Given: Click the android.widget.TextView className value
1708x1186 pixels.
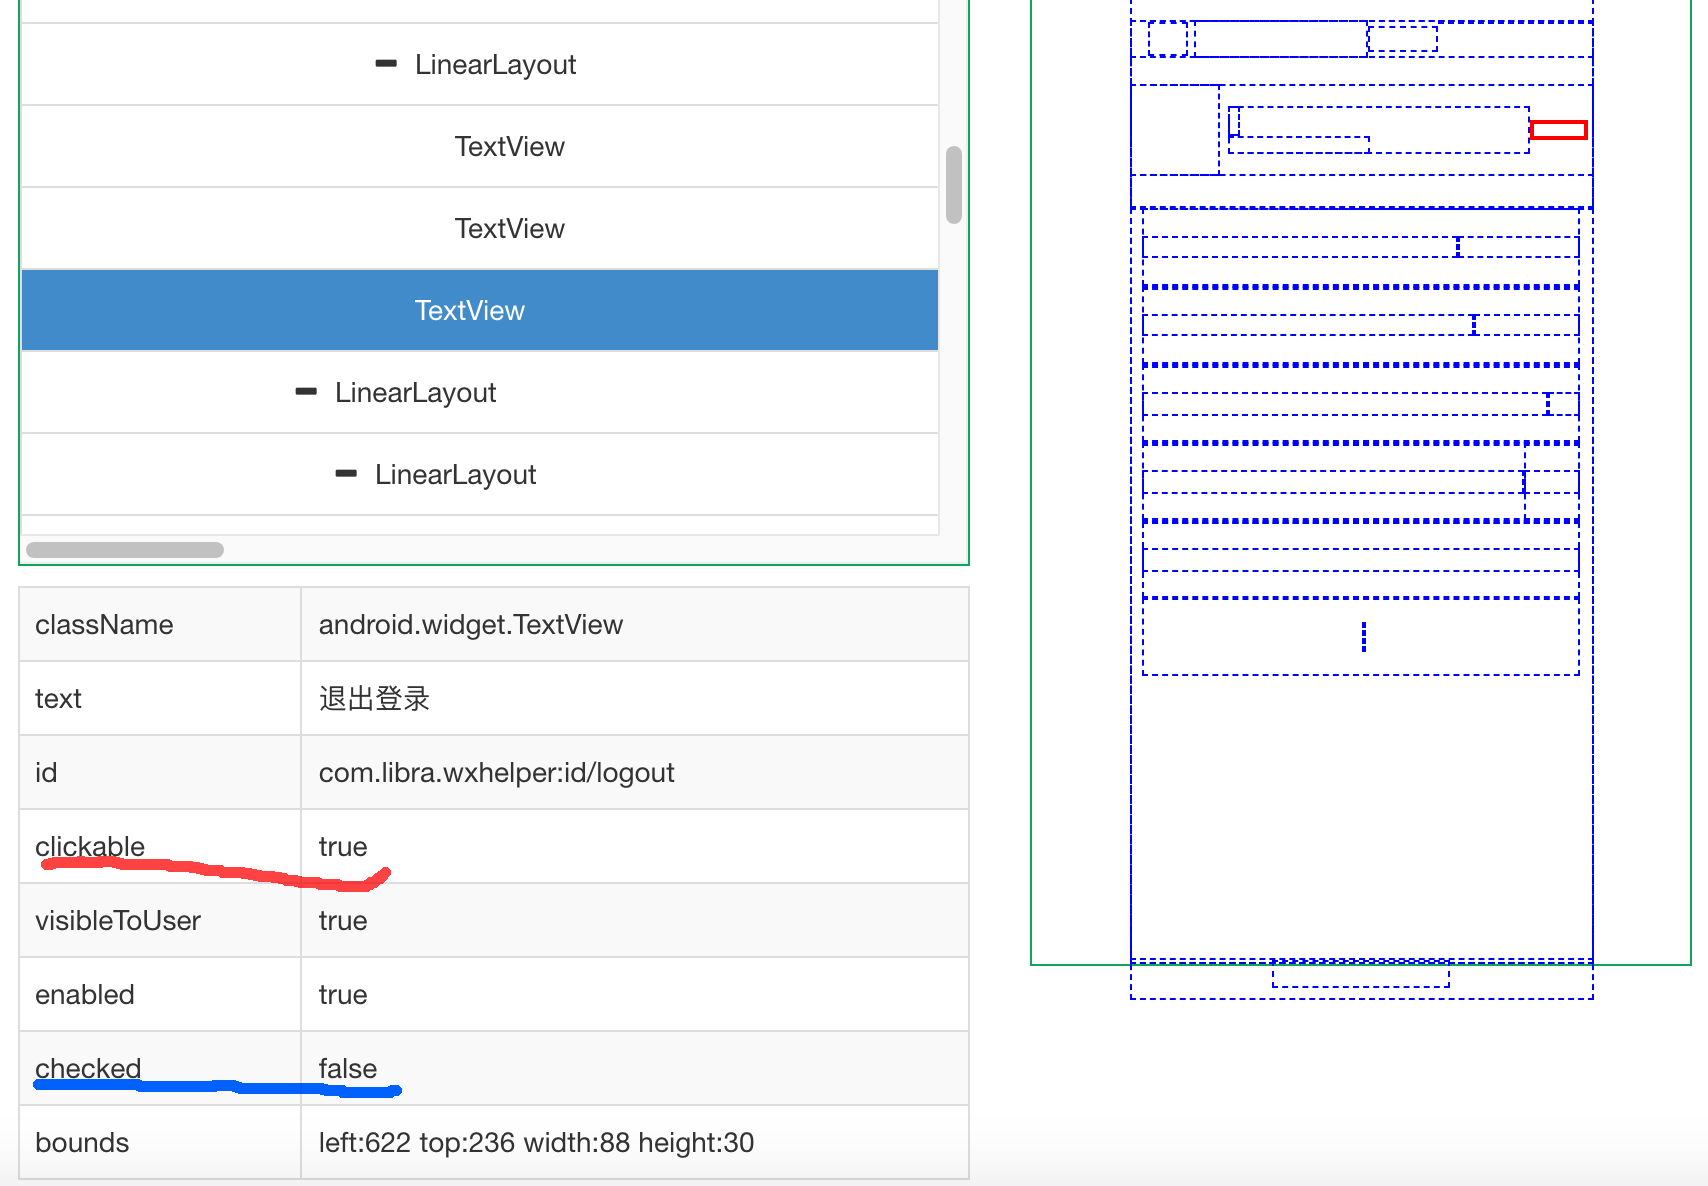Looking at the screenshot, I should (470, 625).
